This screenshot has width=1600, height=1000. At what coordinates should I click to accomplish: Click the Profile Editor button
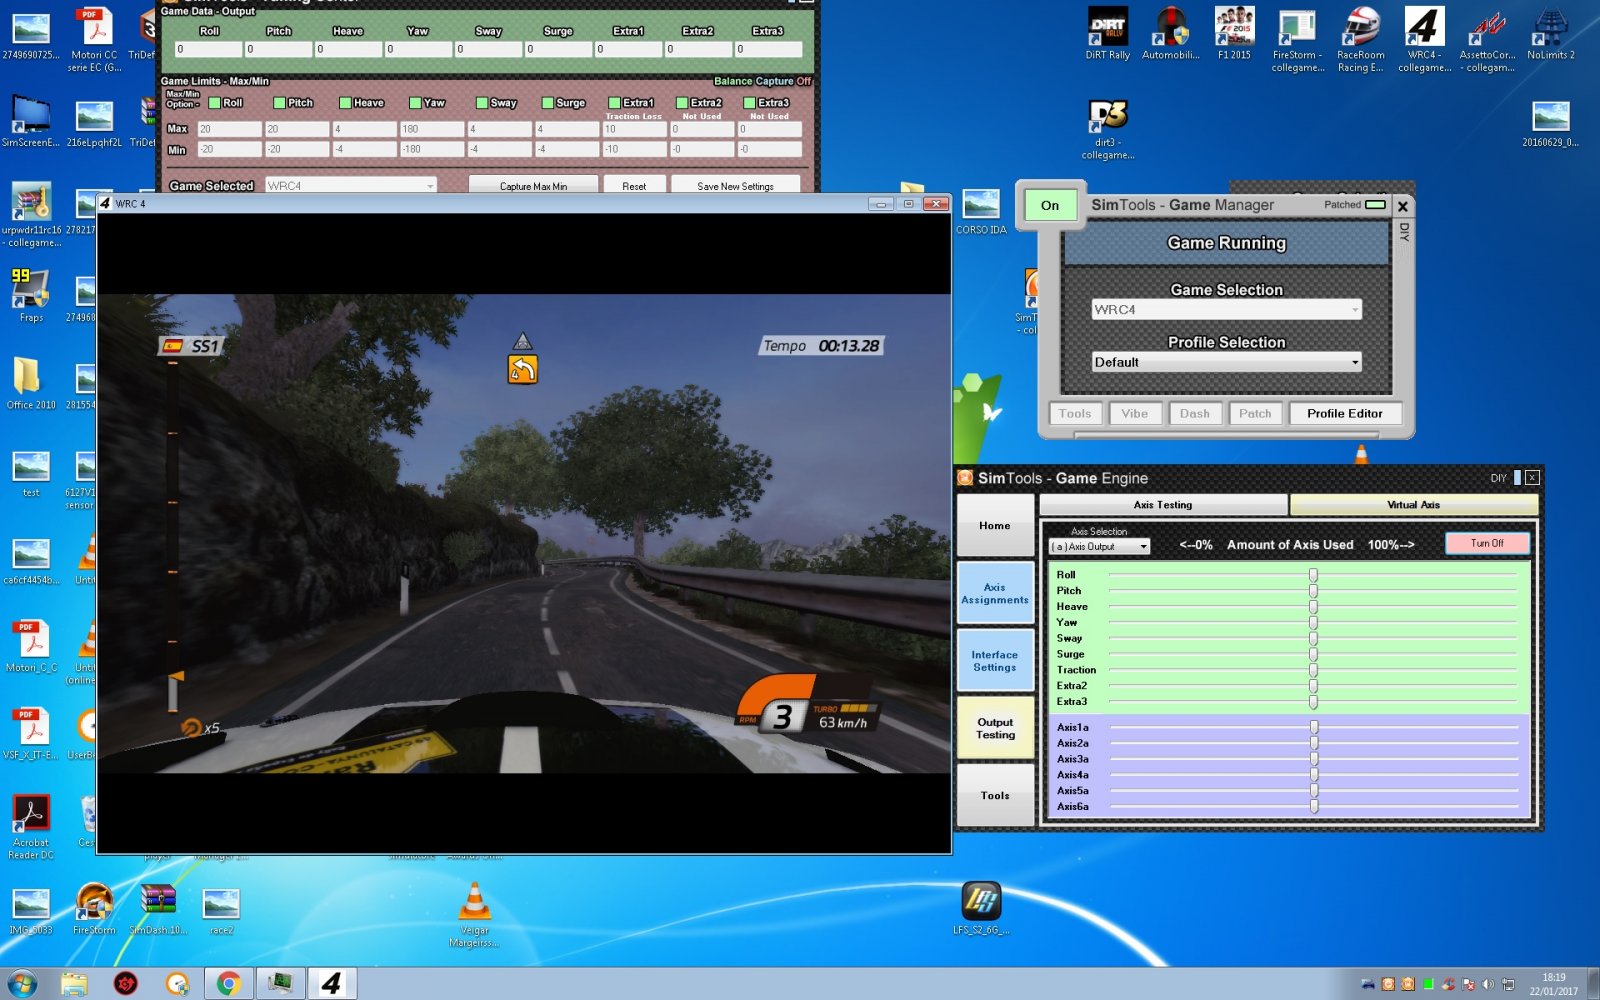(x=1344, y=413)
